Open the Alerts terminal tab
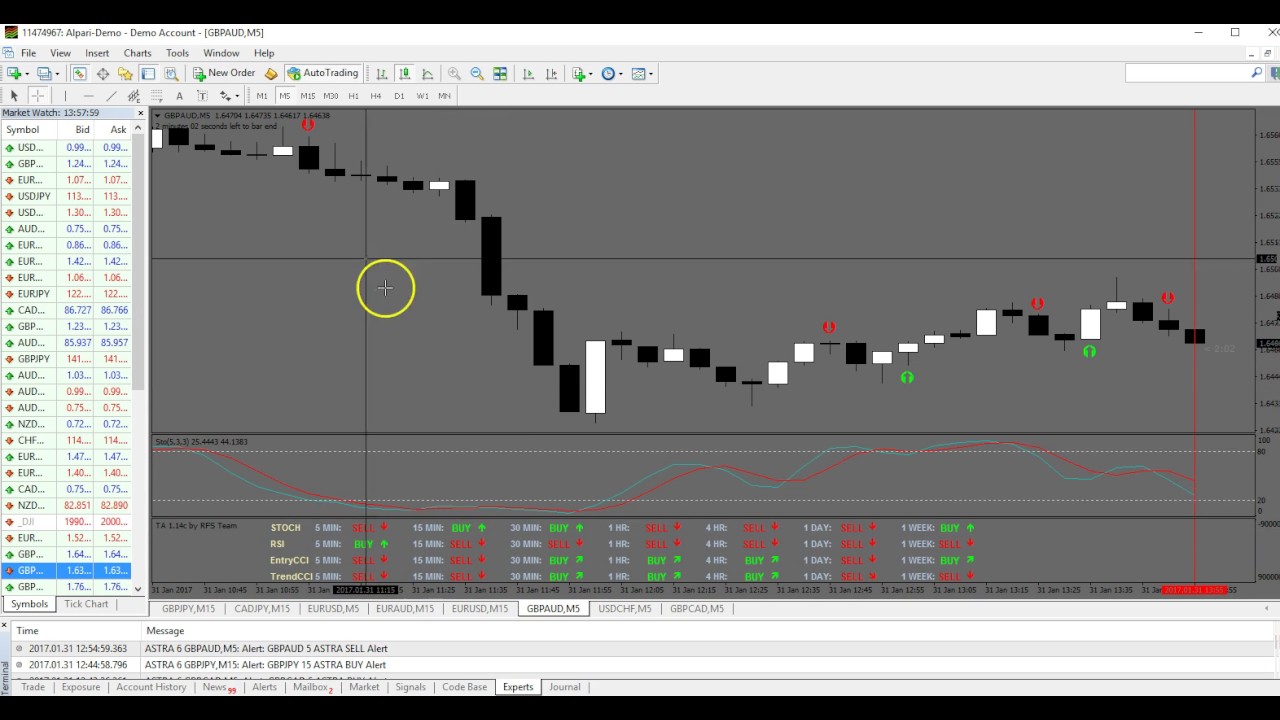Viewport: 1280px width, 720px height. coord(264,687)
